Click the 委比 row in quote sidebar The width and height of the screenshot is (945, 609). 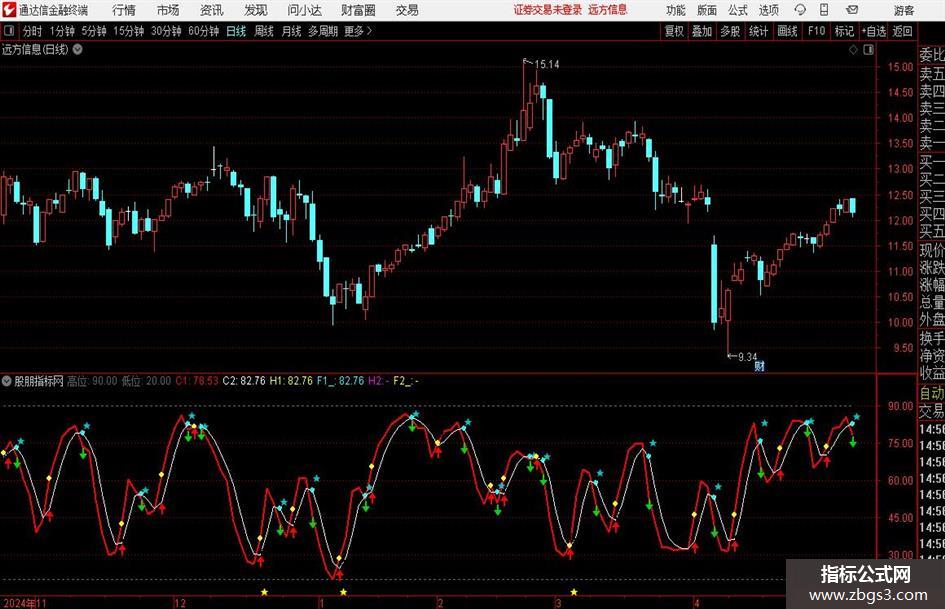[x=932, y=55]
